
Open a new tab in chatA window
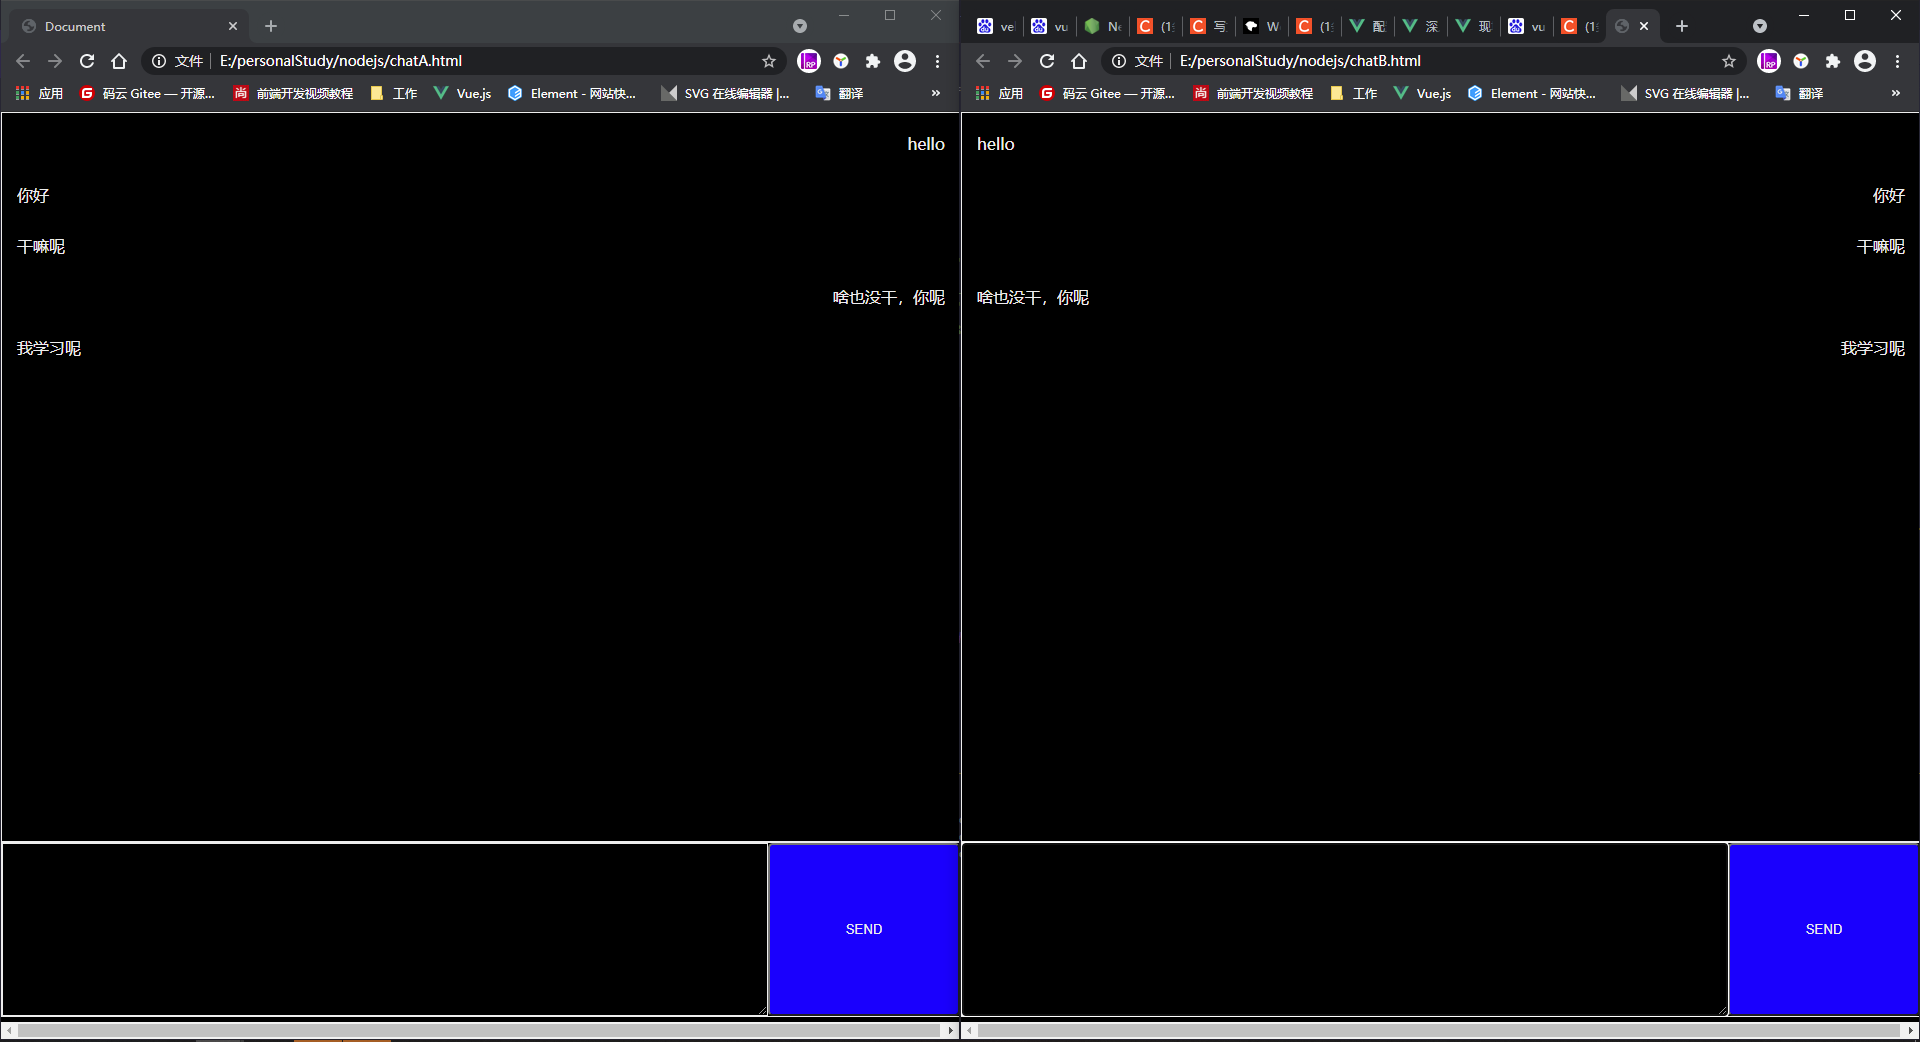[271, 26]
